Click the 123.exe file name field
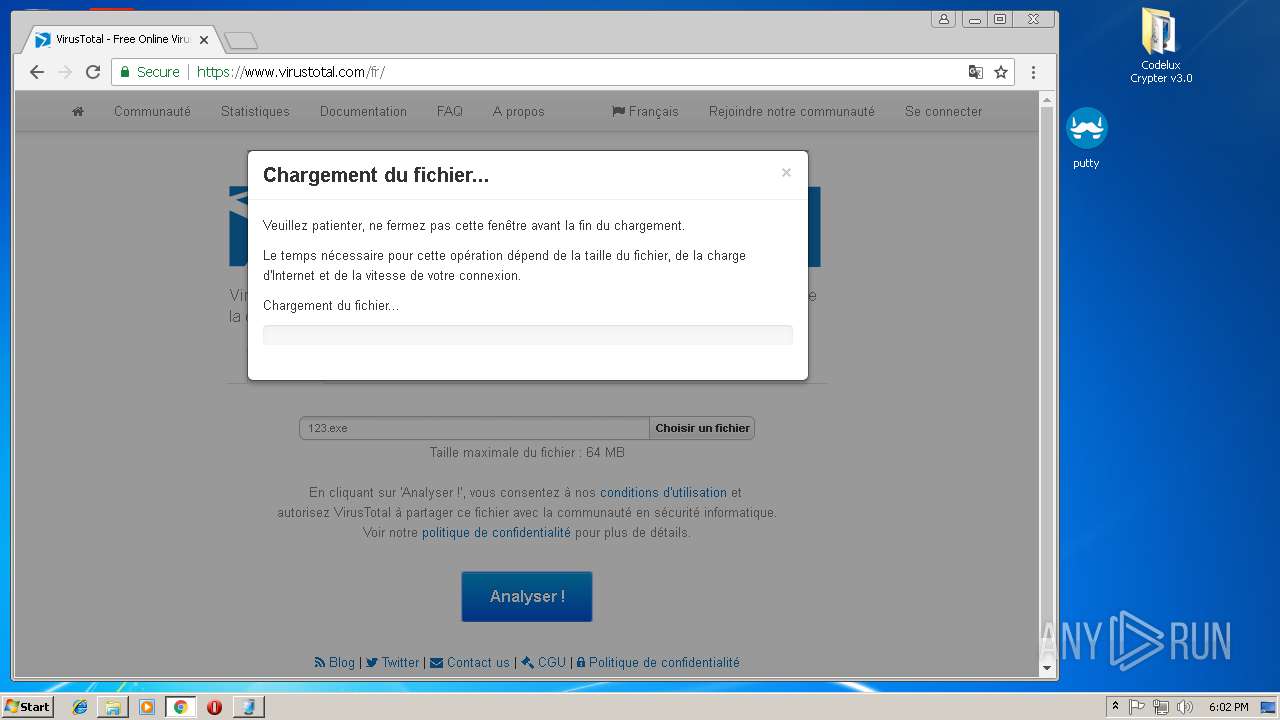Viewport: 1280px width, 720px height. point(474,428)
